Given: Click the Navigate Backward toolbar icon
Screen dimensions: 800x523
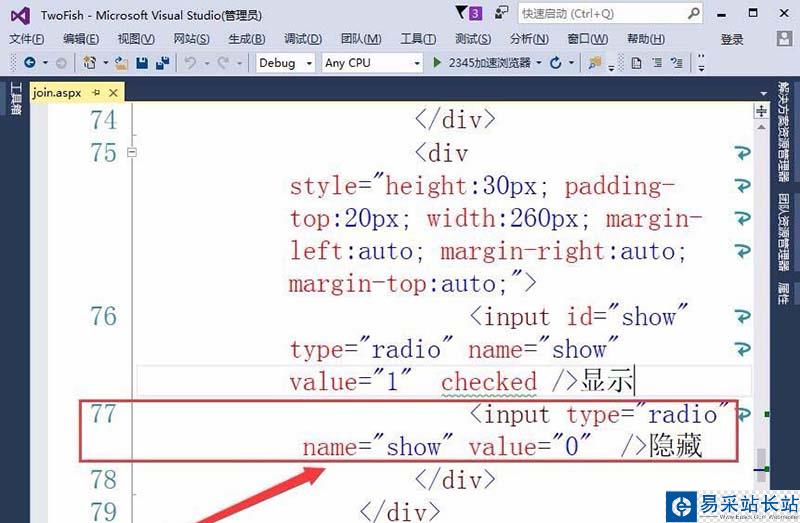Looking at the screenshot, I should [x=30, y=63].
